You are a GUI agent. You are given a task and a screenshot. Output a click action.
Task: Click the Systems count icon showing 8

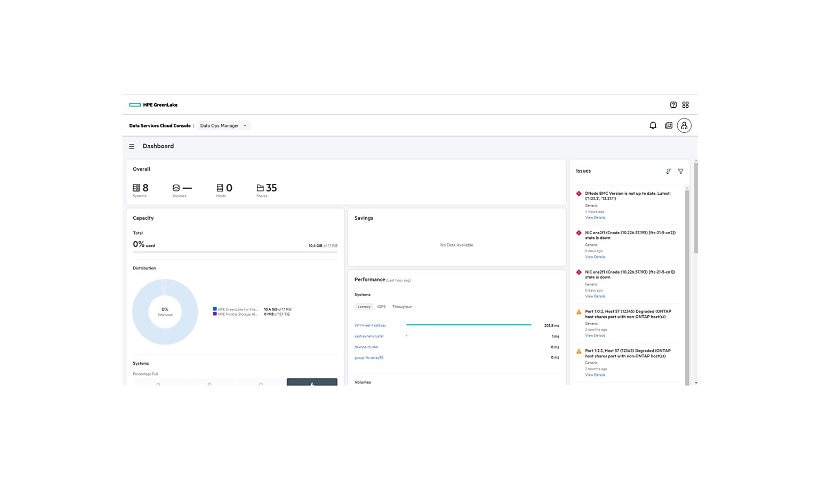tap(136, 187)
